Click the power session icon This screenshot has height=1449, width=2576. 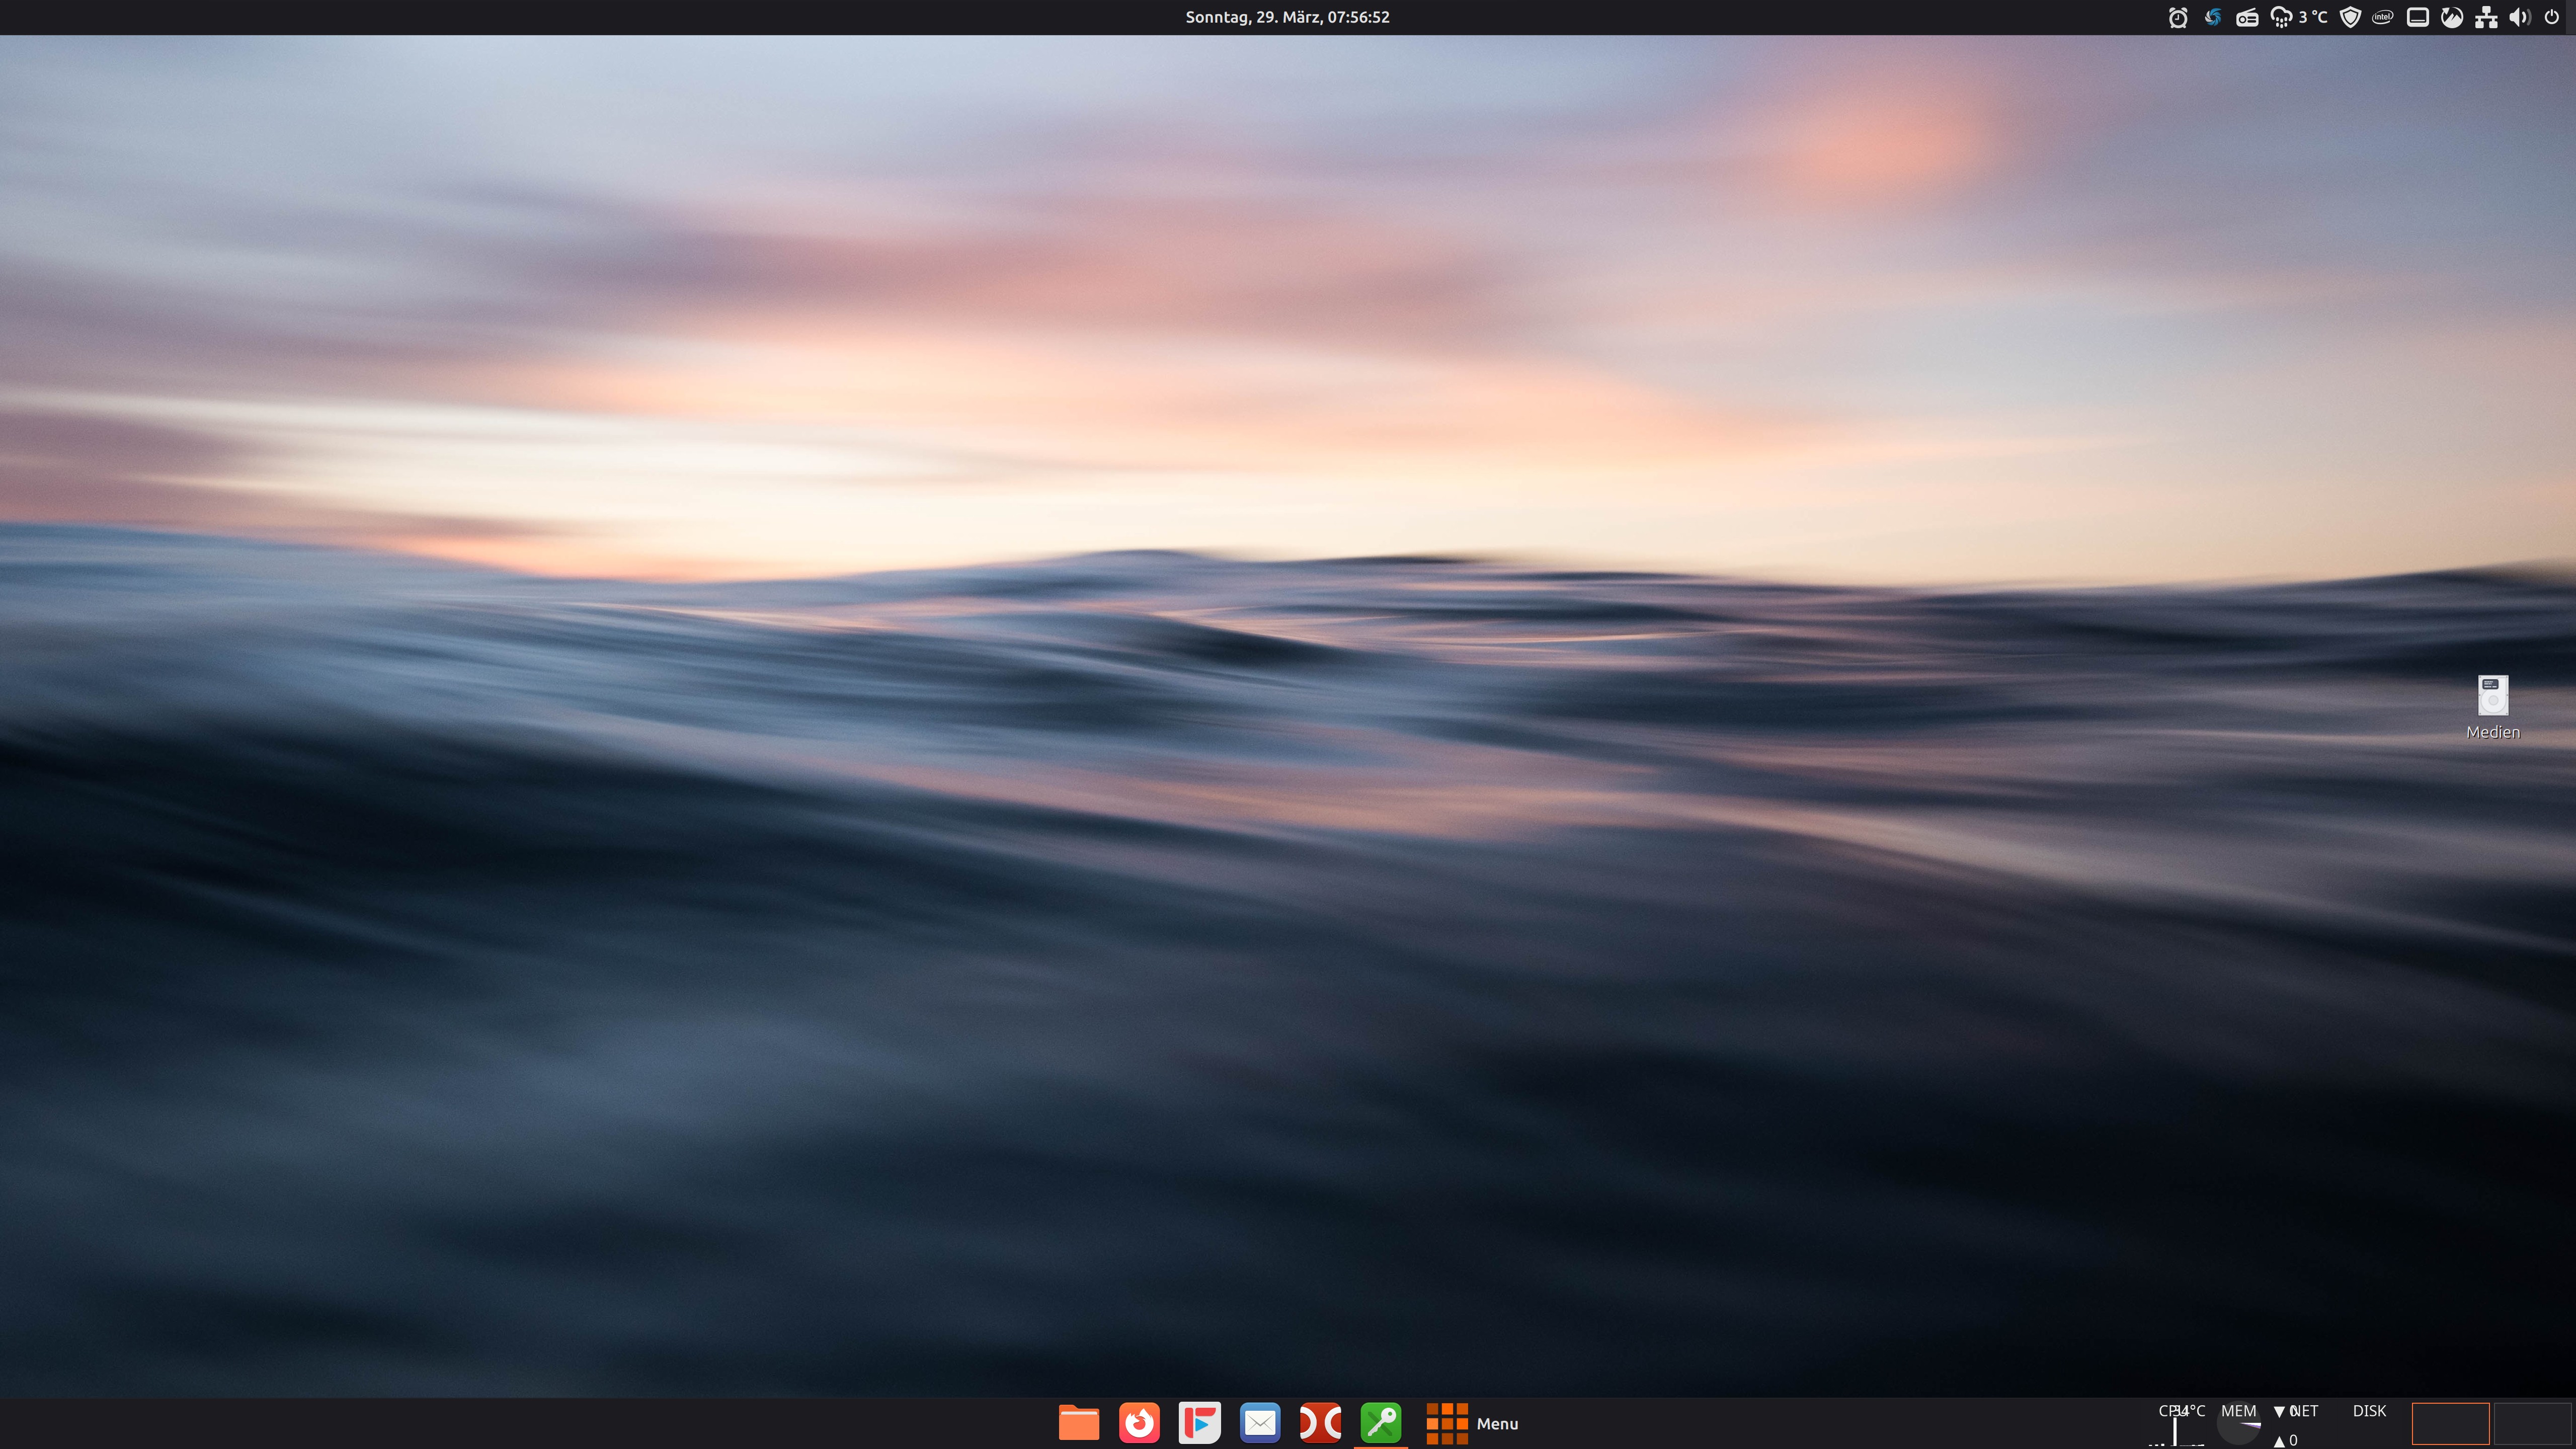[x=2552, y=17]
